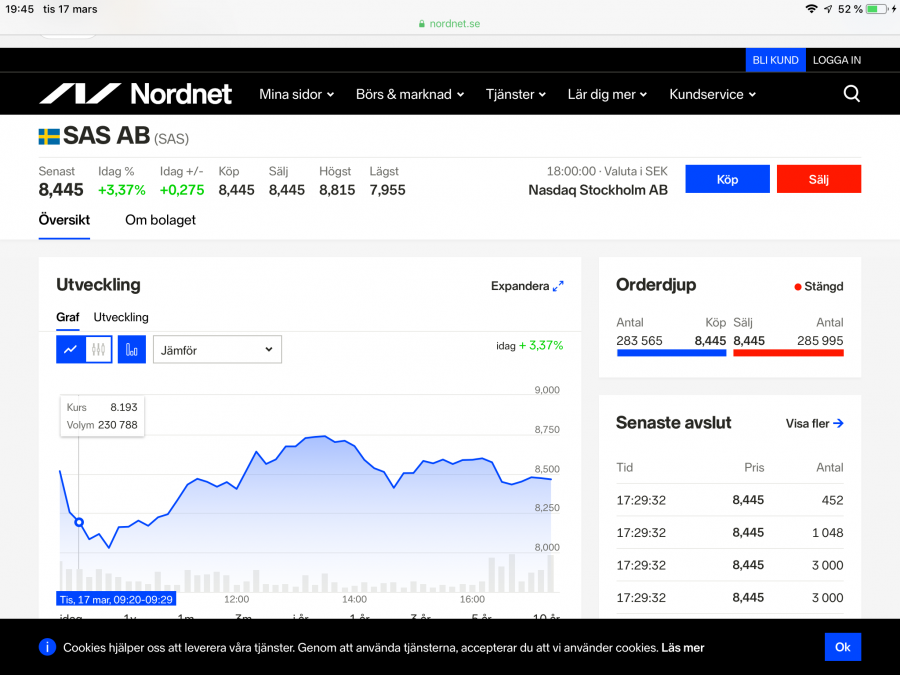Image resolution: width=900 pixels, height=675 pixels.
Task: Open the Om bolaget tab
Action: (160, 220)
